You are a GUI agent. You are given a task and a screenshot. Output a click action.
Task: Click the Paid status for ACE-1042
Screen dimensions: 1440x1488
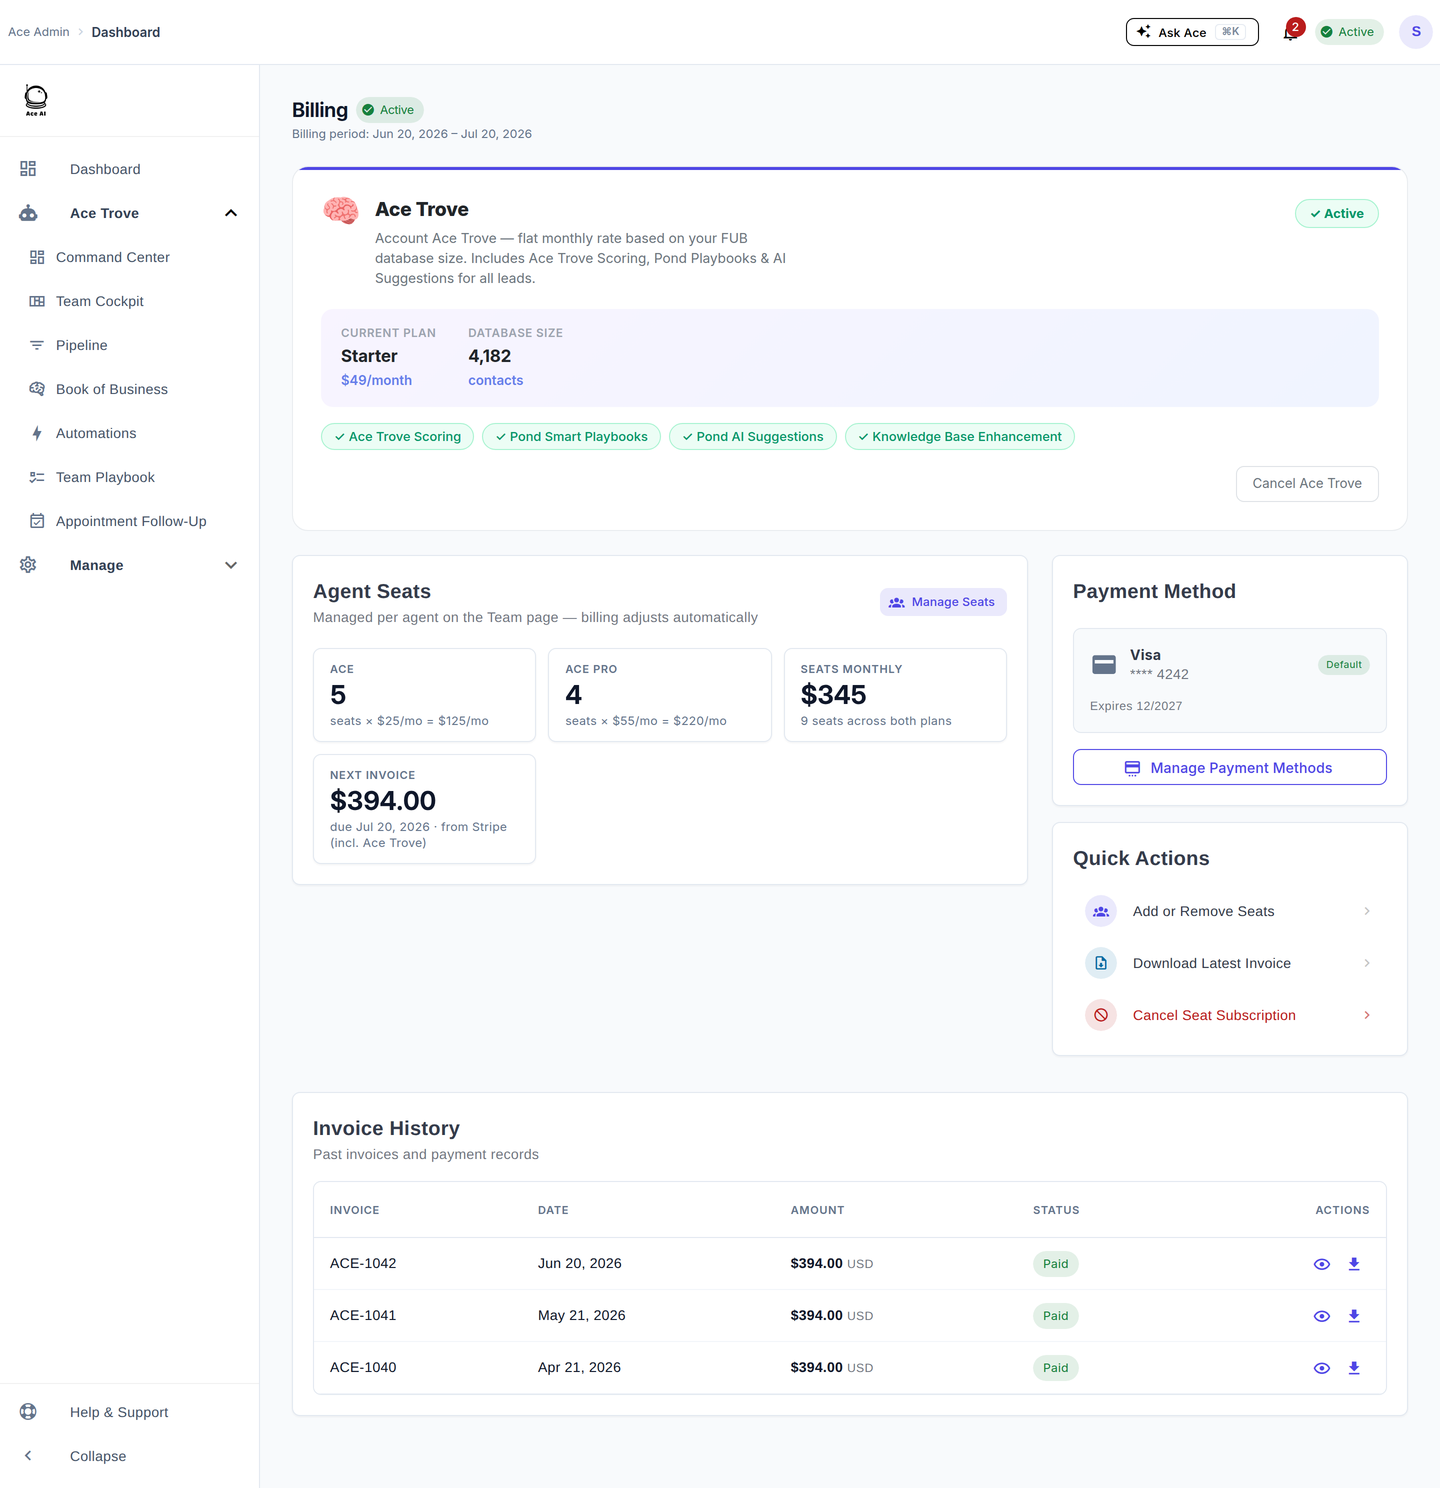pyautogui.click(x=1056, y=1264)
